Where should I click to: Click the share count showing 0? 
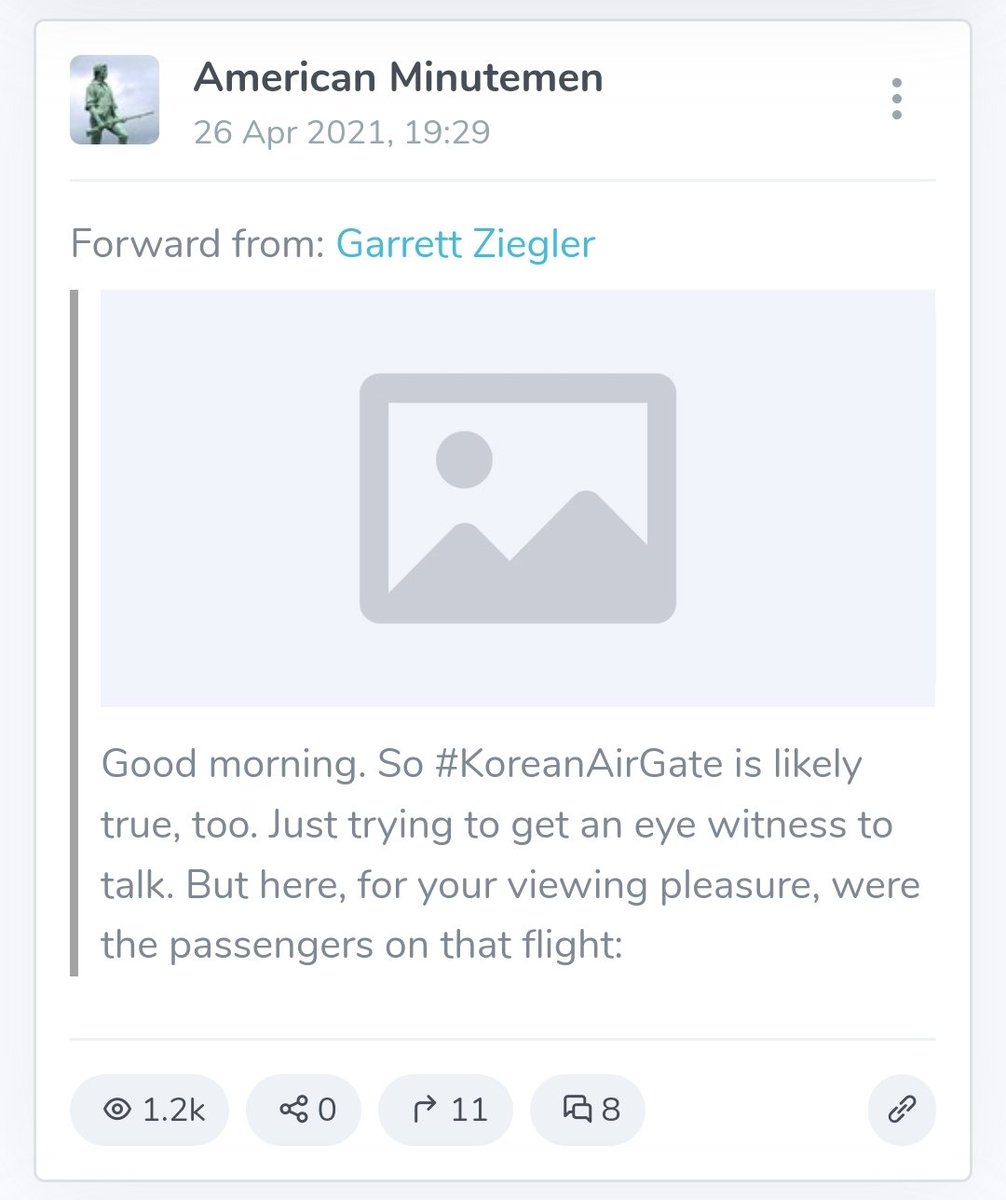(x=326, y=1109)
